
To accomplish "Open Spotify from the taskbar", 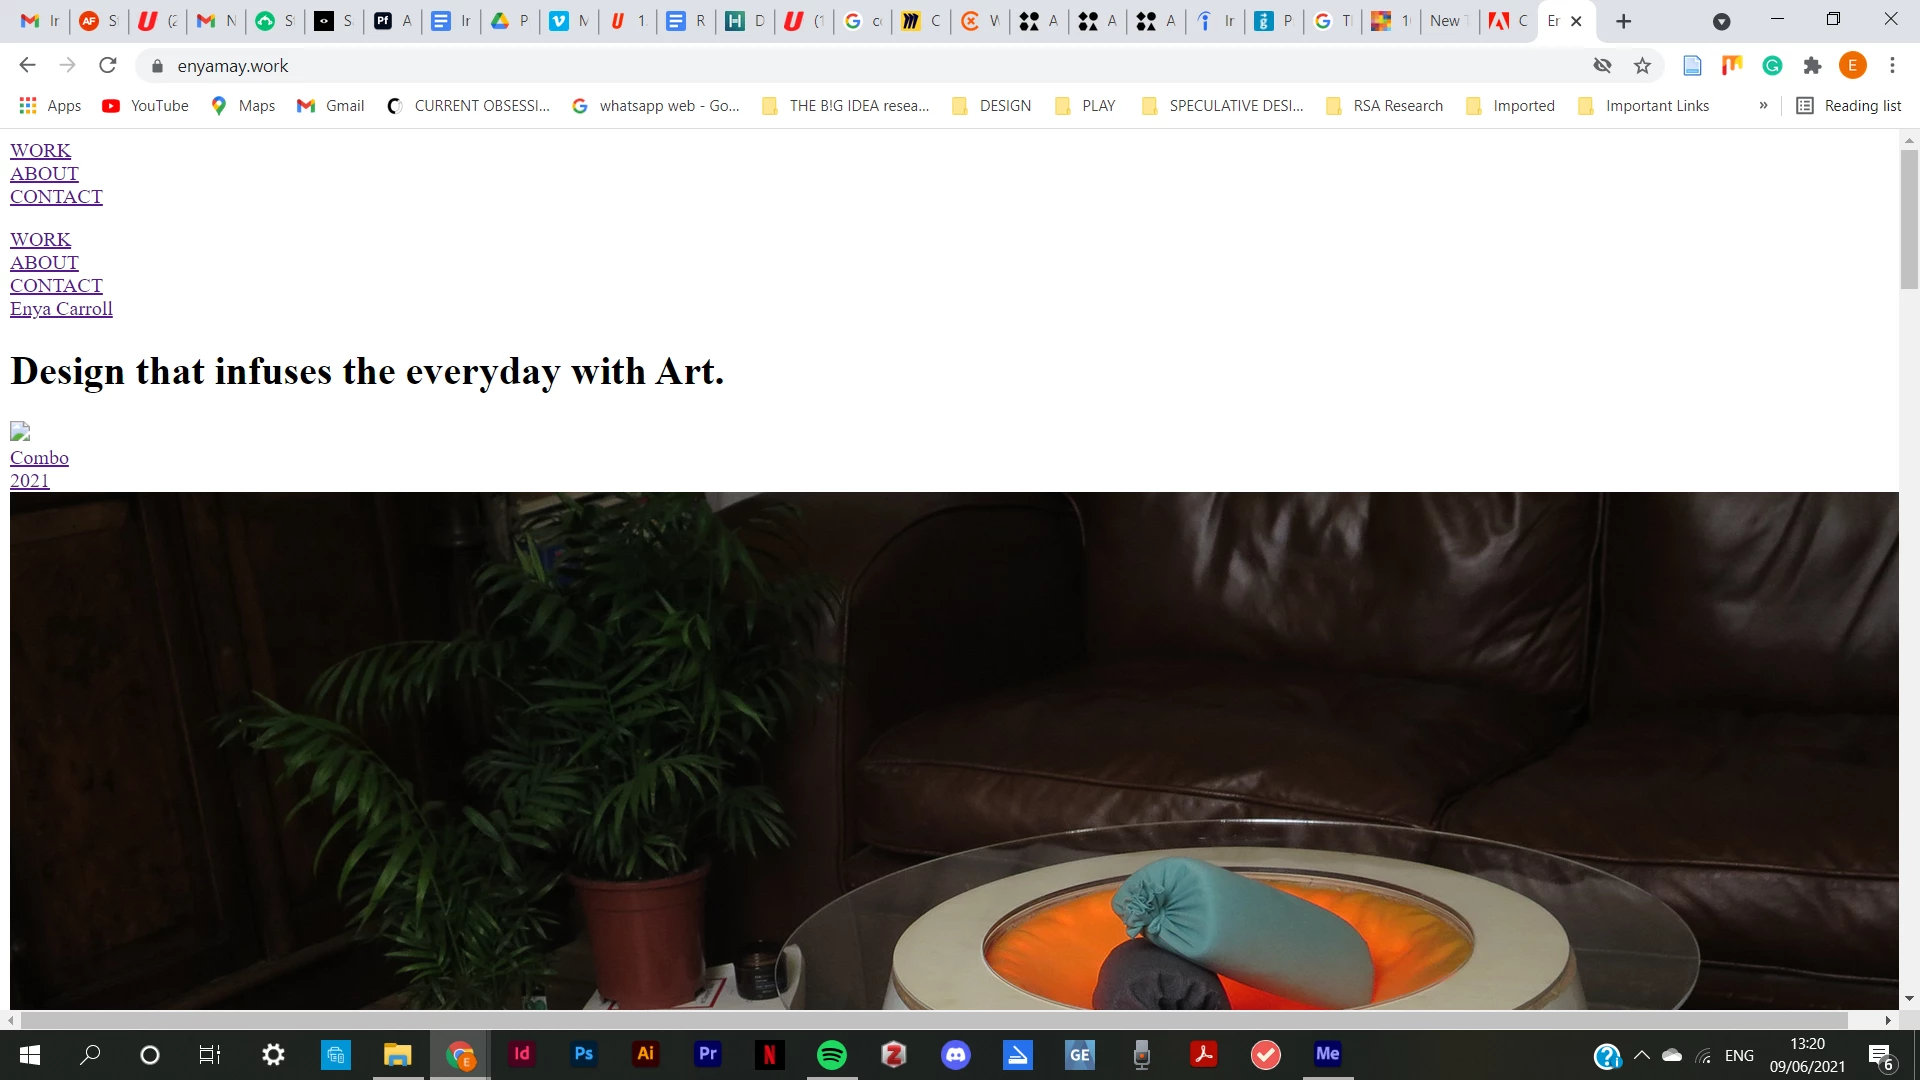I will coord(832,1054).
